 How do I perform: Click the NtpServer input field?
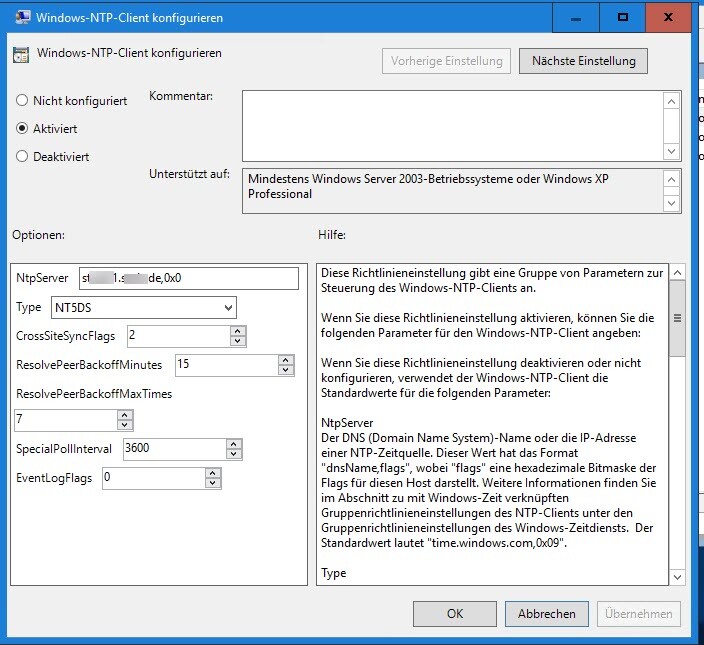coord(189,278)
